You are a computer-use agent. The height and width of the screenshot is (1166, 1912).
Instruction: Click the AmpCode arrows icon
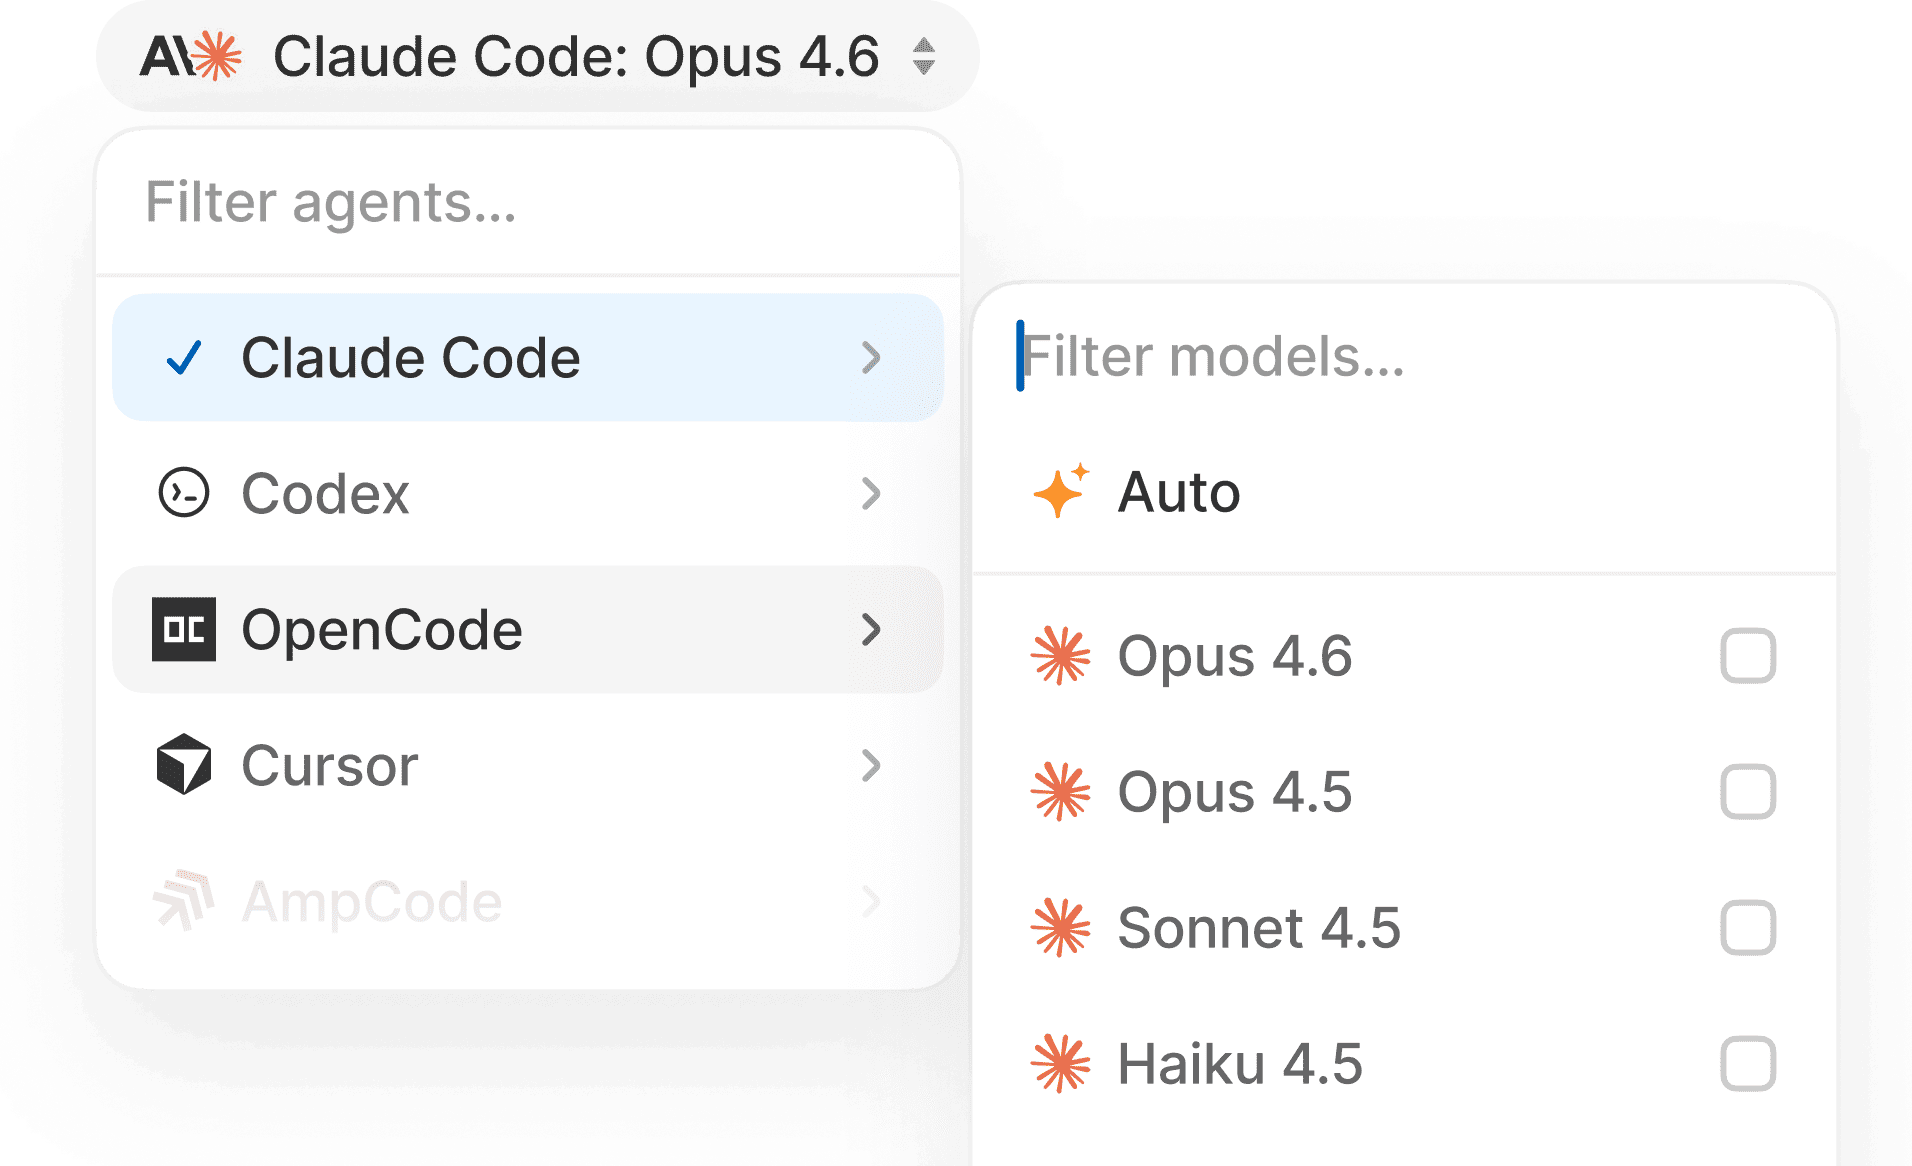click(x=184, y=900)
